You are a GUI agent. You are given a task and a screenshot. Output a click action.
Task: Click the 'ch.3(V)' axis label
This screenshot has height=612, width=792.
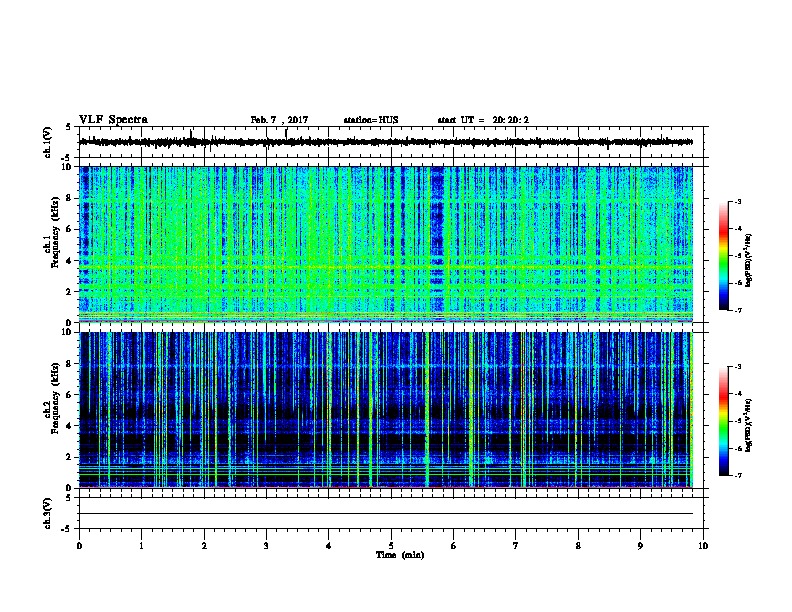tap(48, 513)
